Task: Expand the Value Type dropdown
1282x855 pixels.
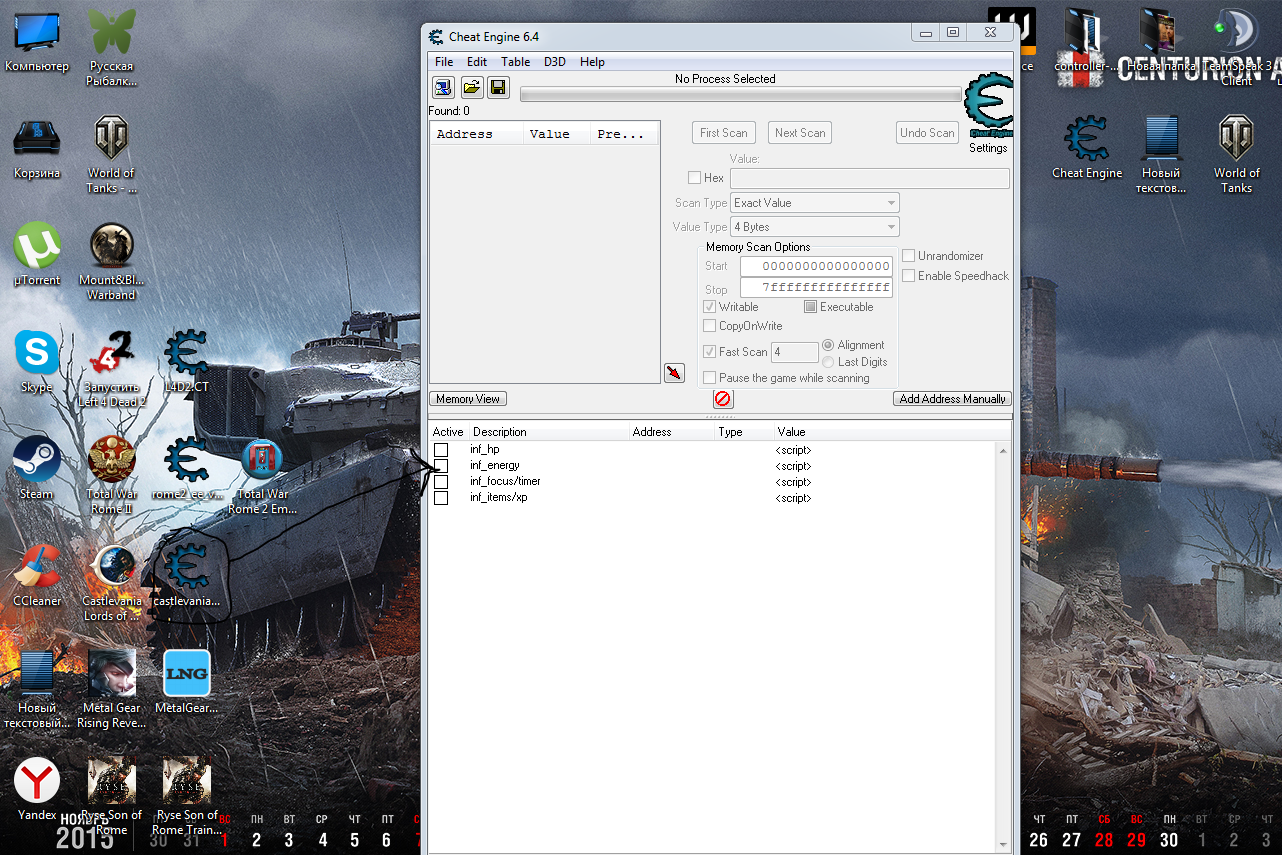Action: 815,227
